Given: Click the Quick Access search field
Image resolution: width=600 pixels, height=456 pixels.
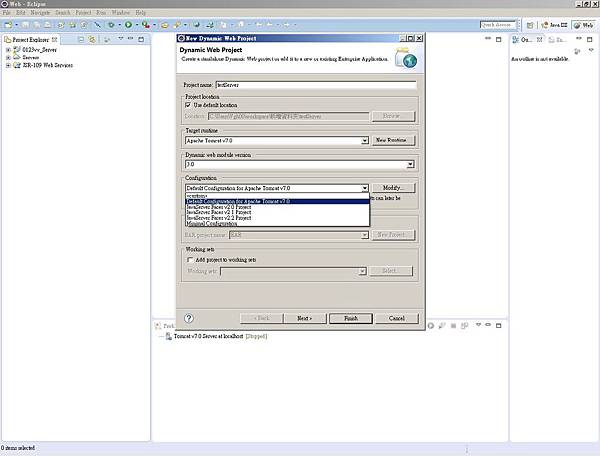Looking at the screenshot, I should (x=497, y=24).
